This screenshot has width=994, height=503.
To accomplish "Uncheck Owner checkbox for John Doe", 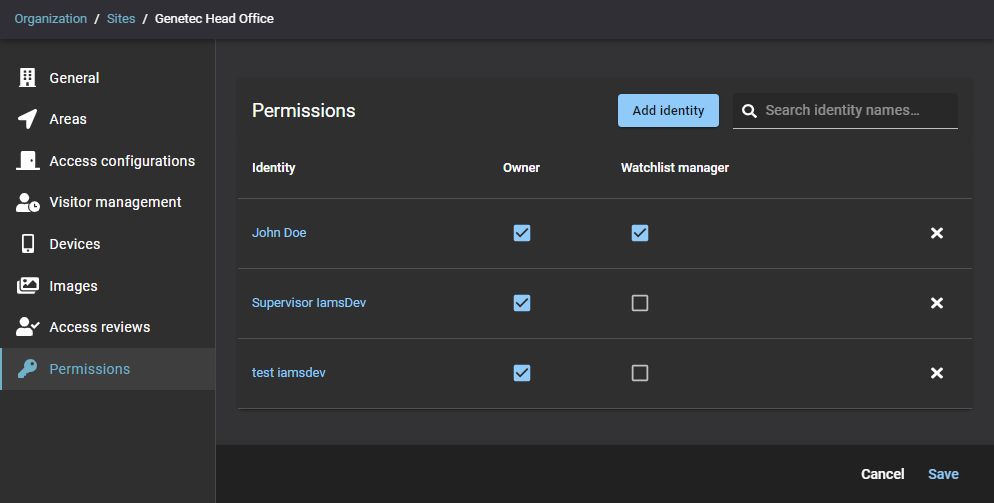I will coord(521,233).
